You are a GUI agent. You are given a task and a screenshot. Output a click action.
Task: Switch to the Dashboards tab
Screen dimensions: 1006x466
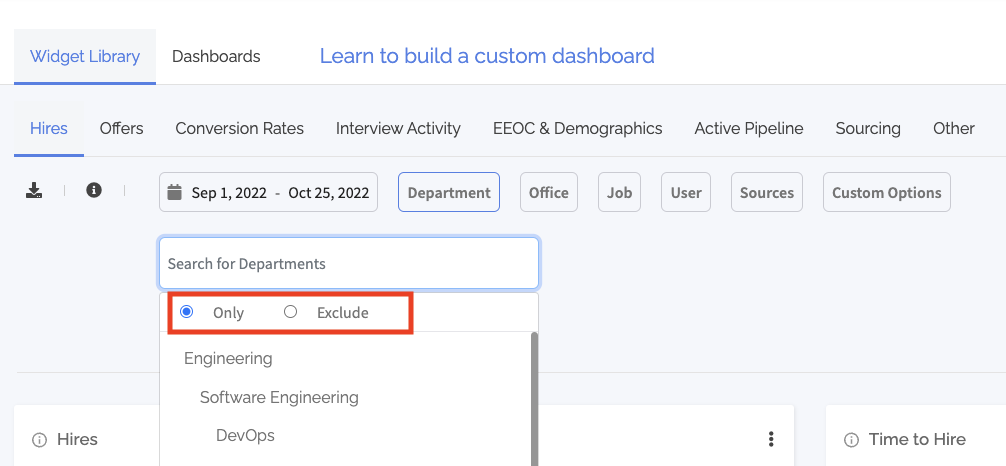pyautogui.click(x=216, y=57)
